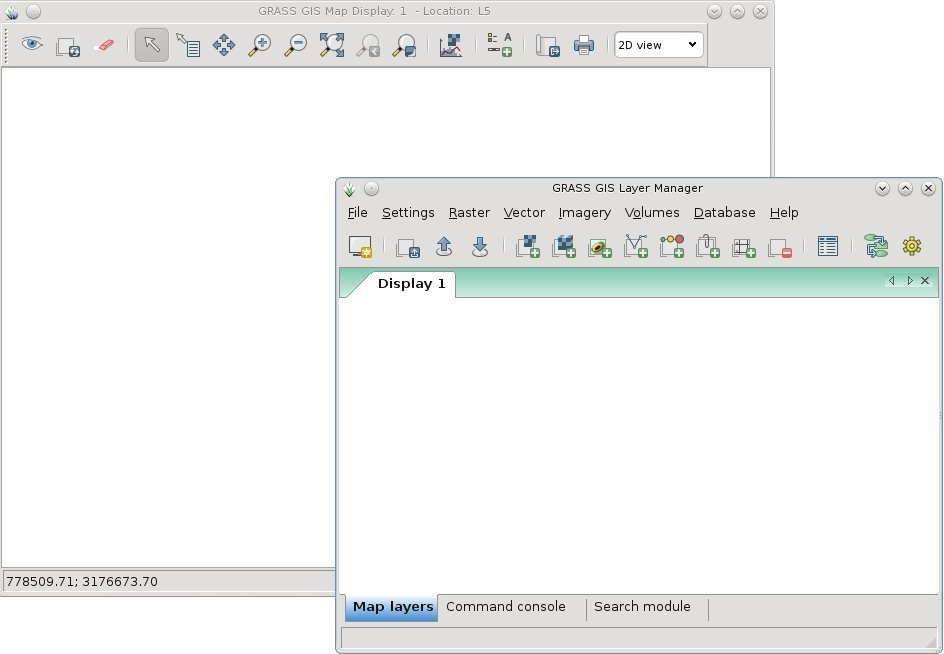Open the Settings menu
The image size is (944, 654).
tap(408, 213)
